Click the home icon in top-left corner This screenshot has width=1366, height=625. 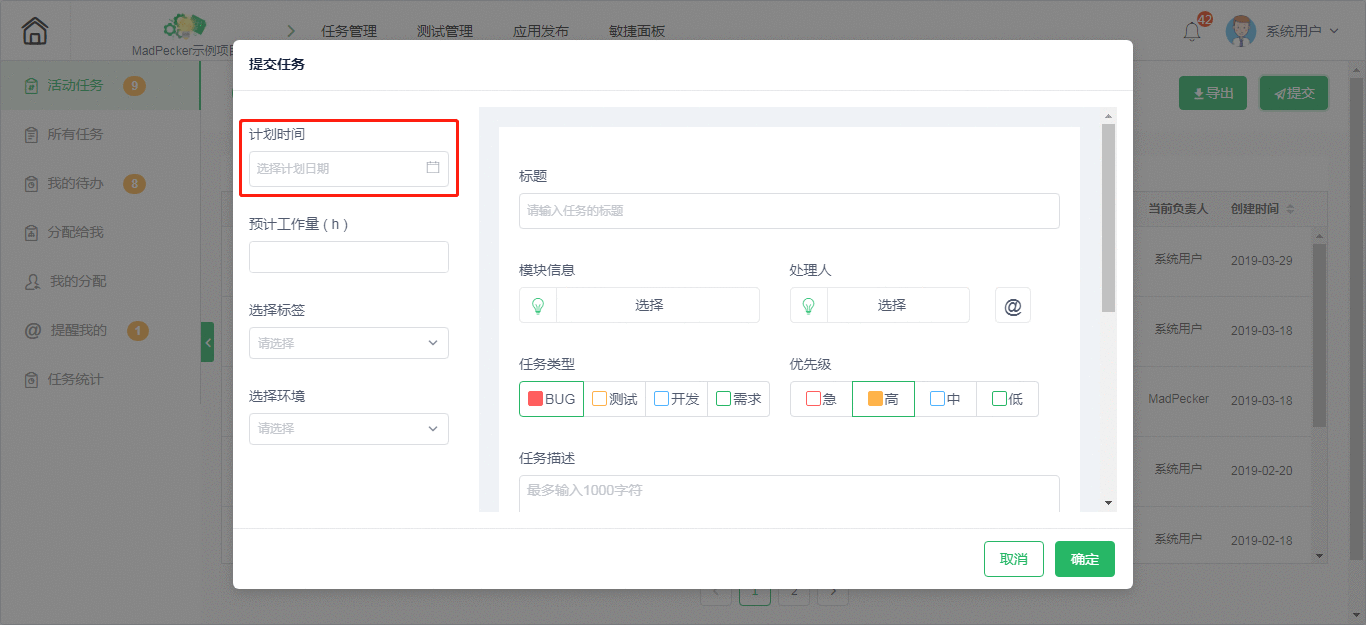click(x=33, y=30)
